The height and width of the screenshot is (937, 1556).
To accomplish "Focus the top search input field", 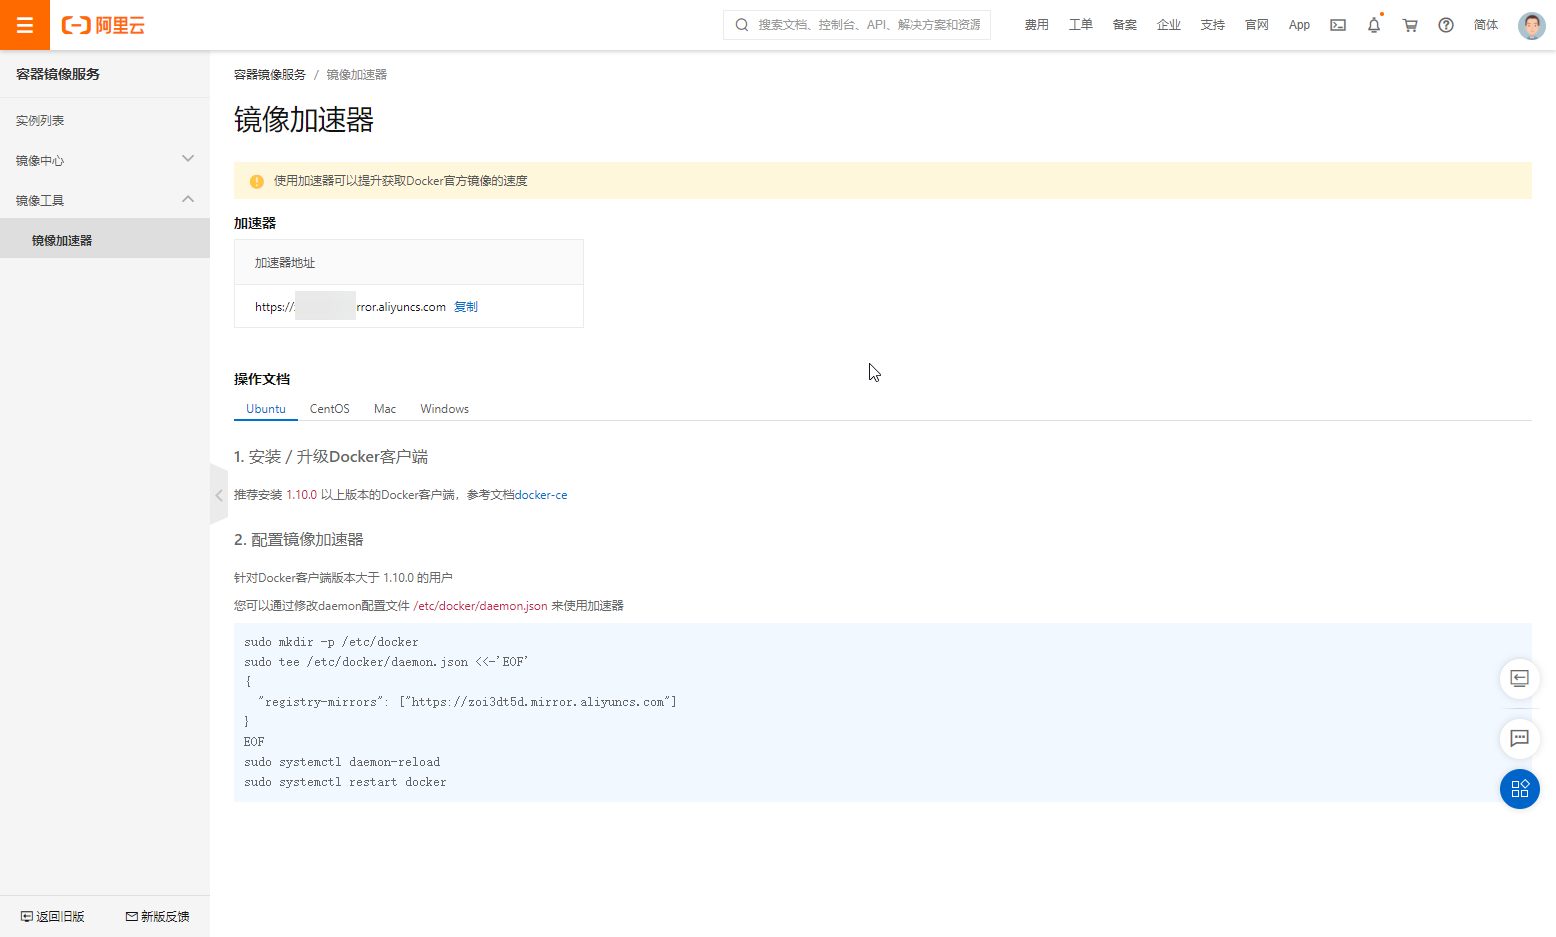I will 857,25.
